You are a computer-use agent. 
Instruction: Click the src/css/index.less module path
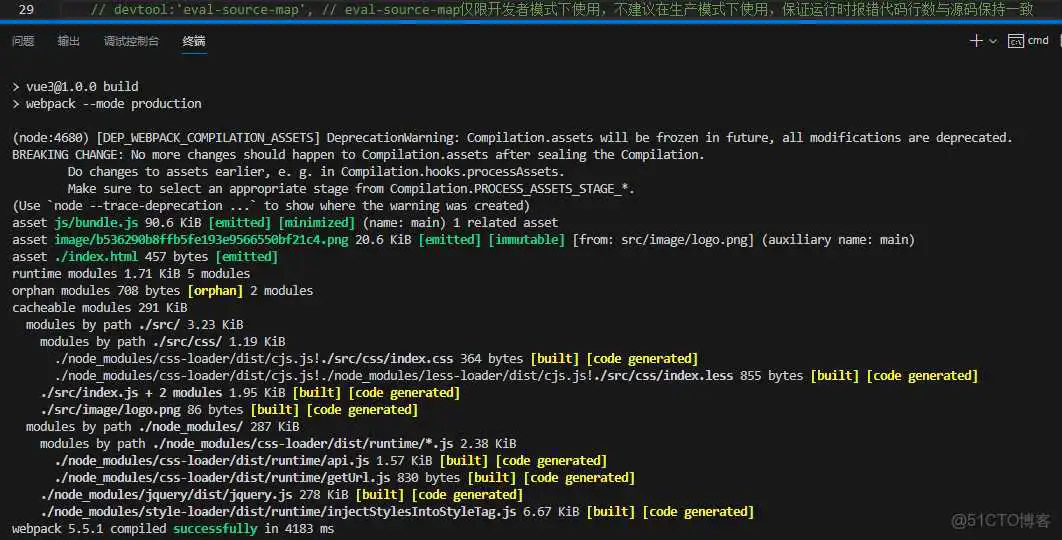pyautogui.click(x=394, y=375)
